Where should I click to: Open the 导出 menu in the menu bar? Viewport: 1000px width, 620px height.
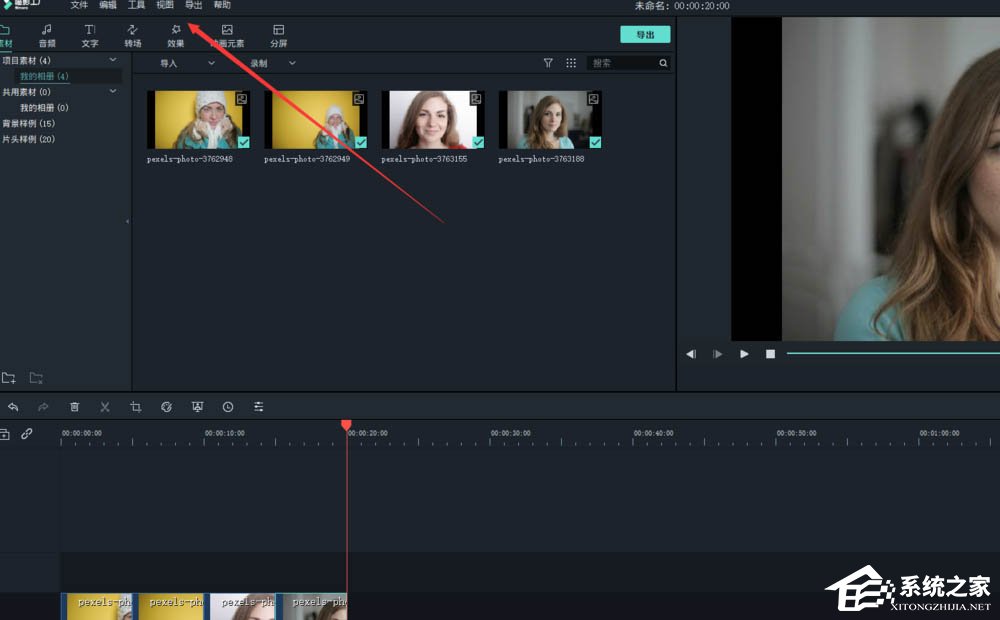point(193,5)
